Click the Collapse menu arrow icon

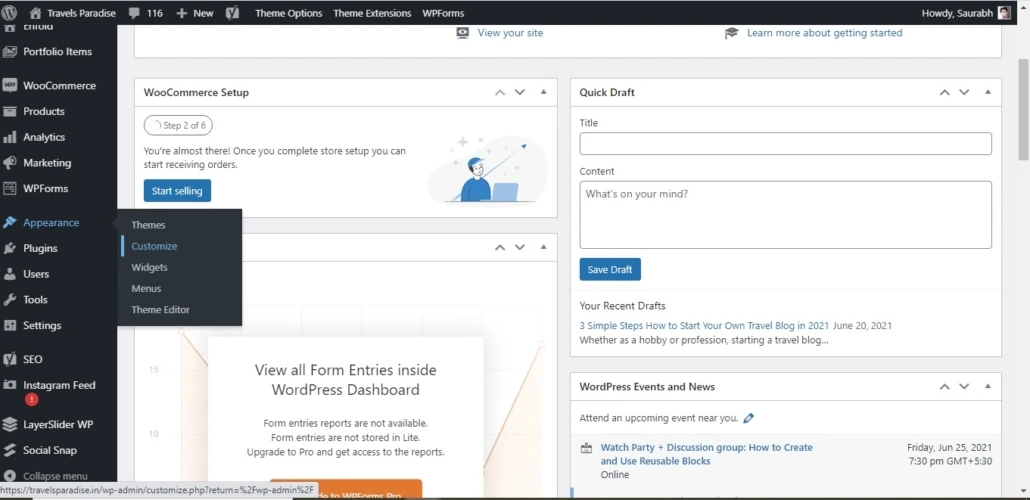(x=9, y=476)
